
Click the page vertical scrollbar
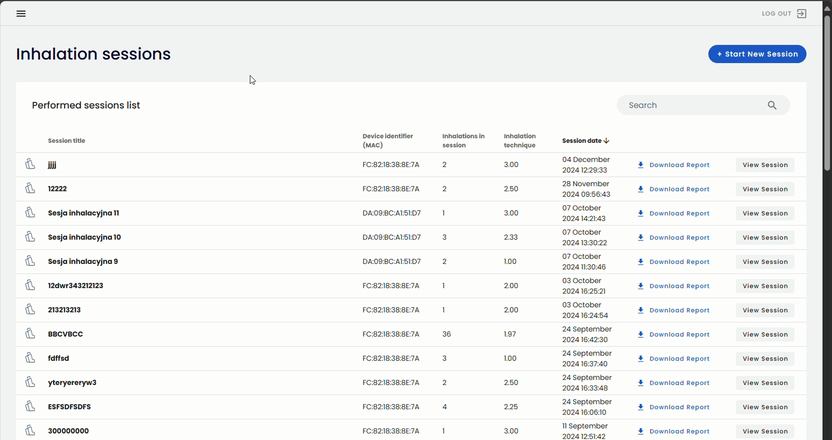827,93
